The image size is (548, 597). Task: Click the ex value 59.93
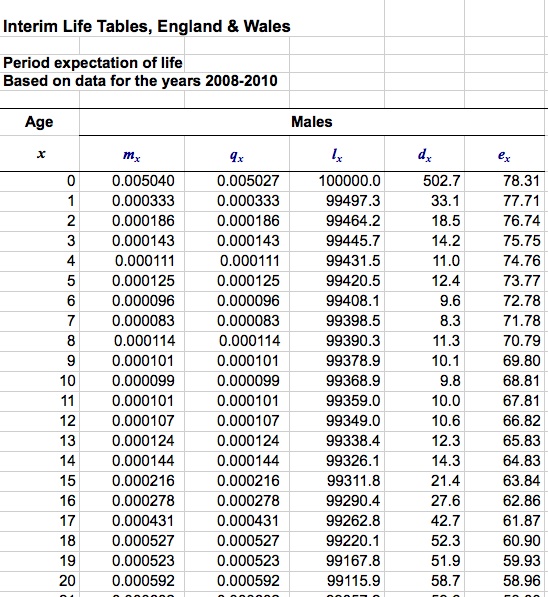pos(521,561)
